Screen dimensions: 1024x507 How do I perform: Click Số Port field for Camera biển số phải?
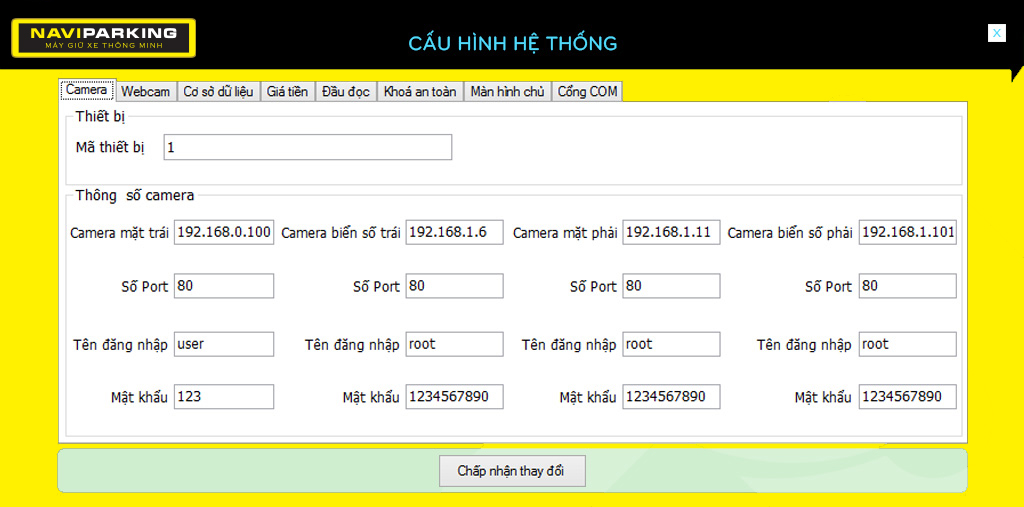click(908, 286)
